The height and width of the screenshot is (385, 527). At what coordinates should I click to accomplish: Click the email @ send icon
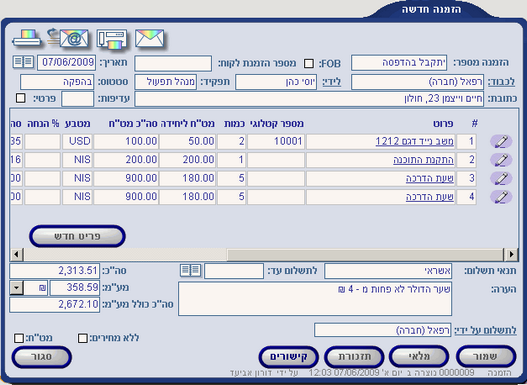pyautogui.click(x=69, y=38)
